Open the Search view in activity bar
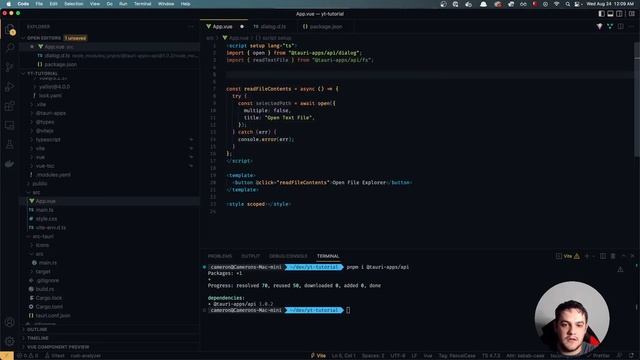The height and width of the screenshot is (360, 640). [x=10, y=48]
